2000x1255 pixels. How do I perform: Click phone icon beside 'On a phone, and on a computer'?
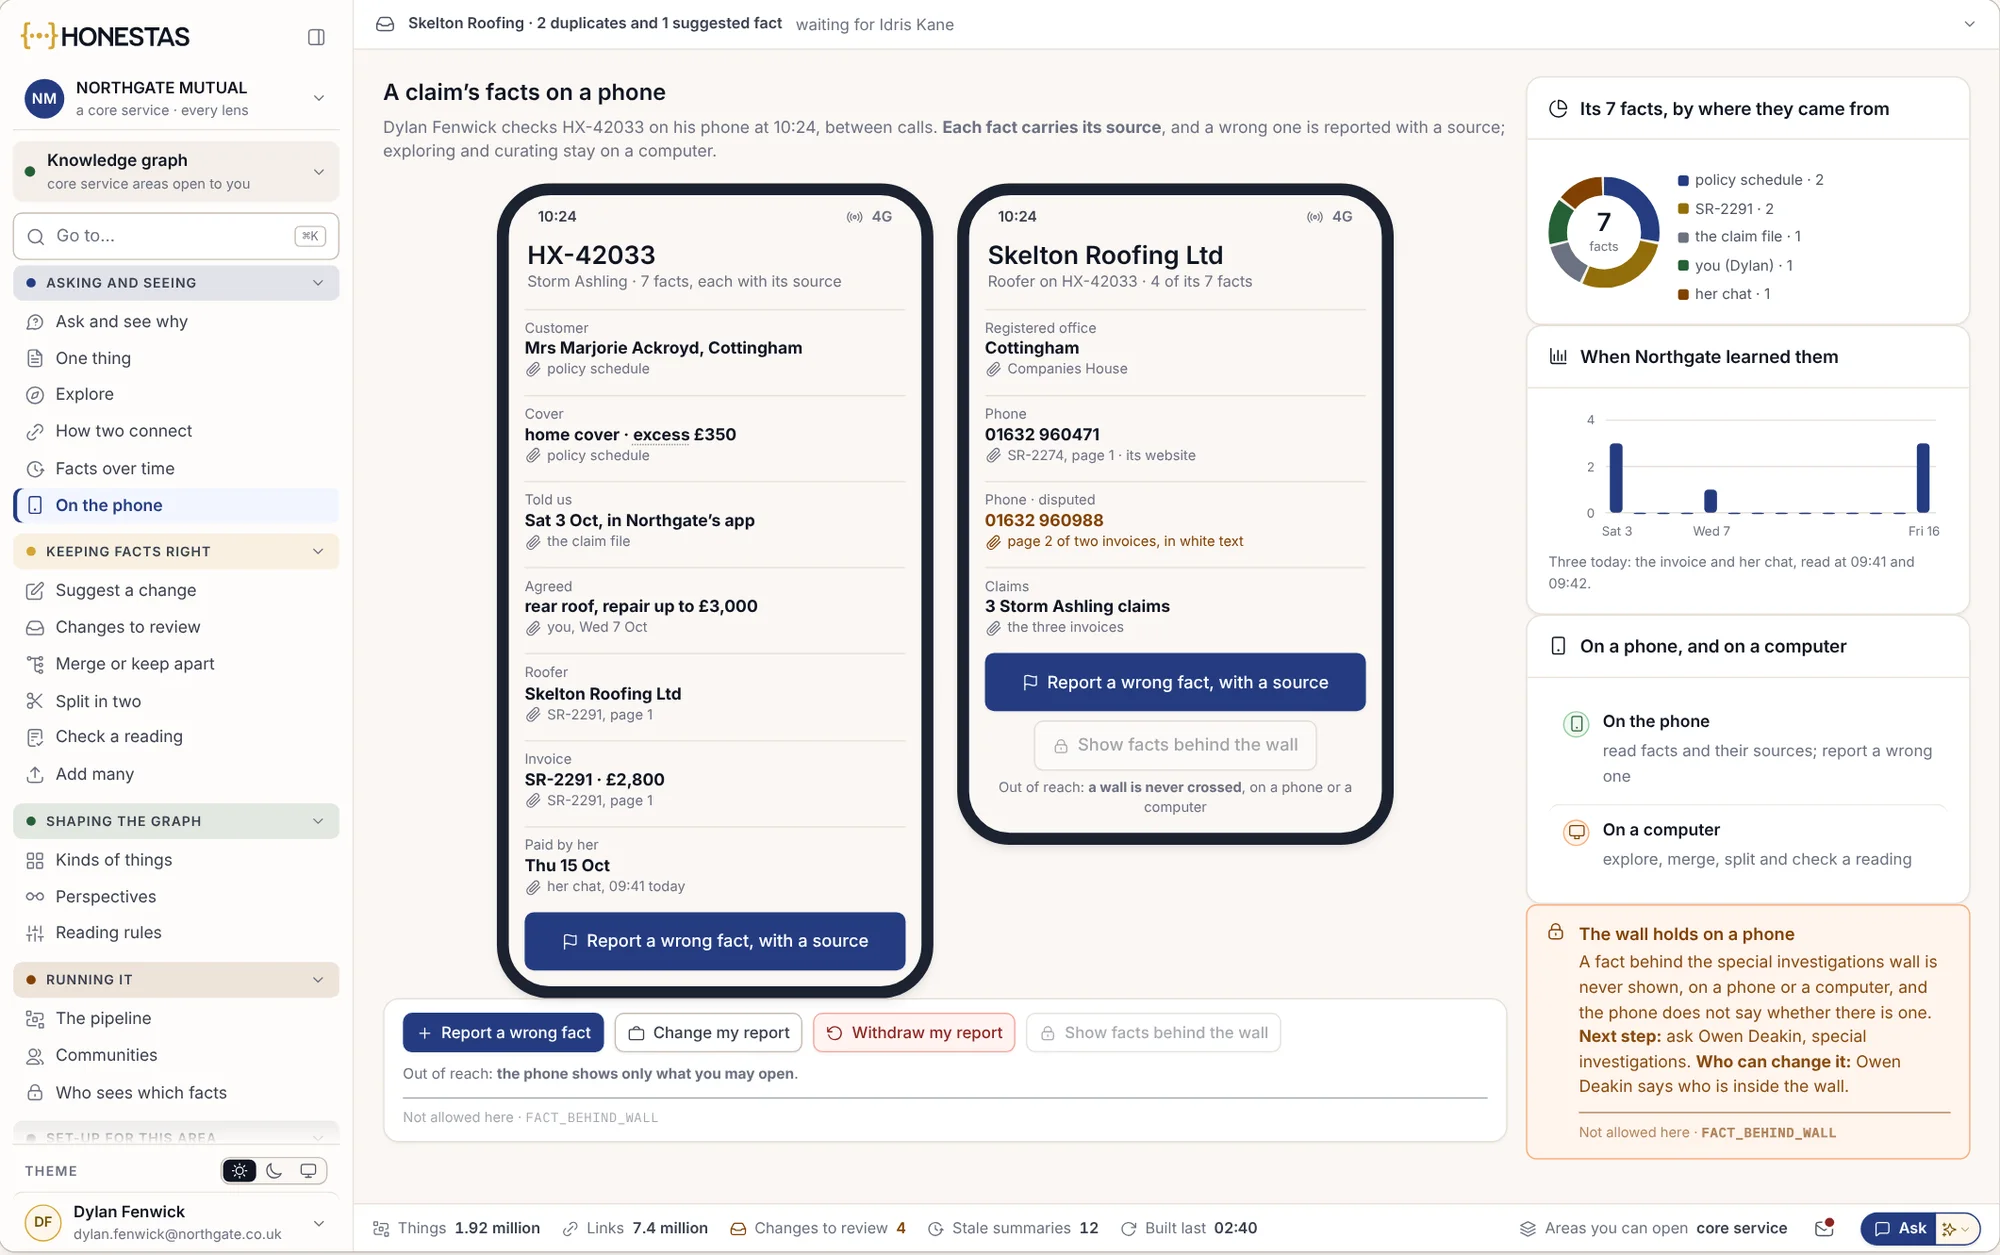click(1558, 646)
